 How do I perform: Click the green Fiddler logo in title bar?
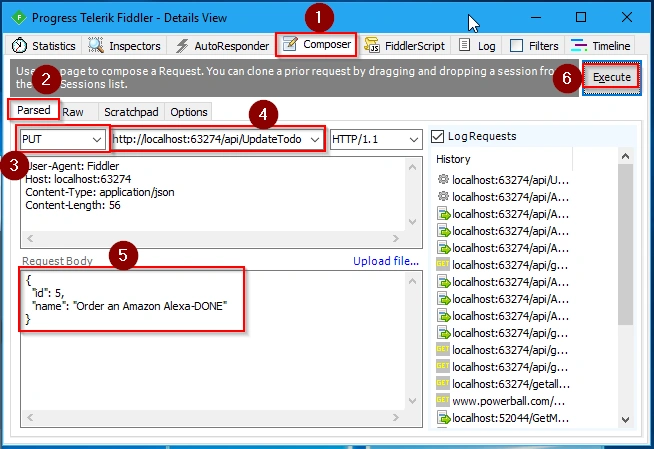(19, 18)
